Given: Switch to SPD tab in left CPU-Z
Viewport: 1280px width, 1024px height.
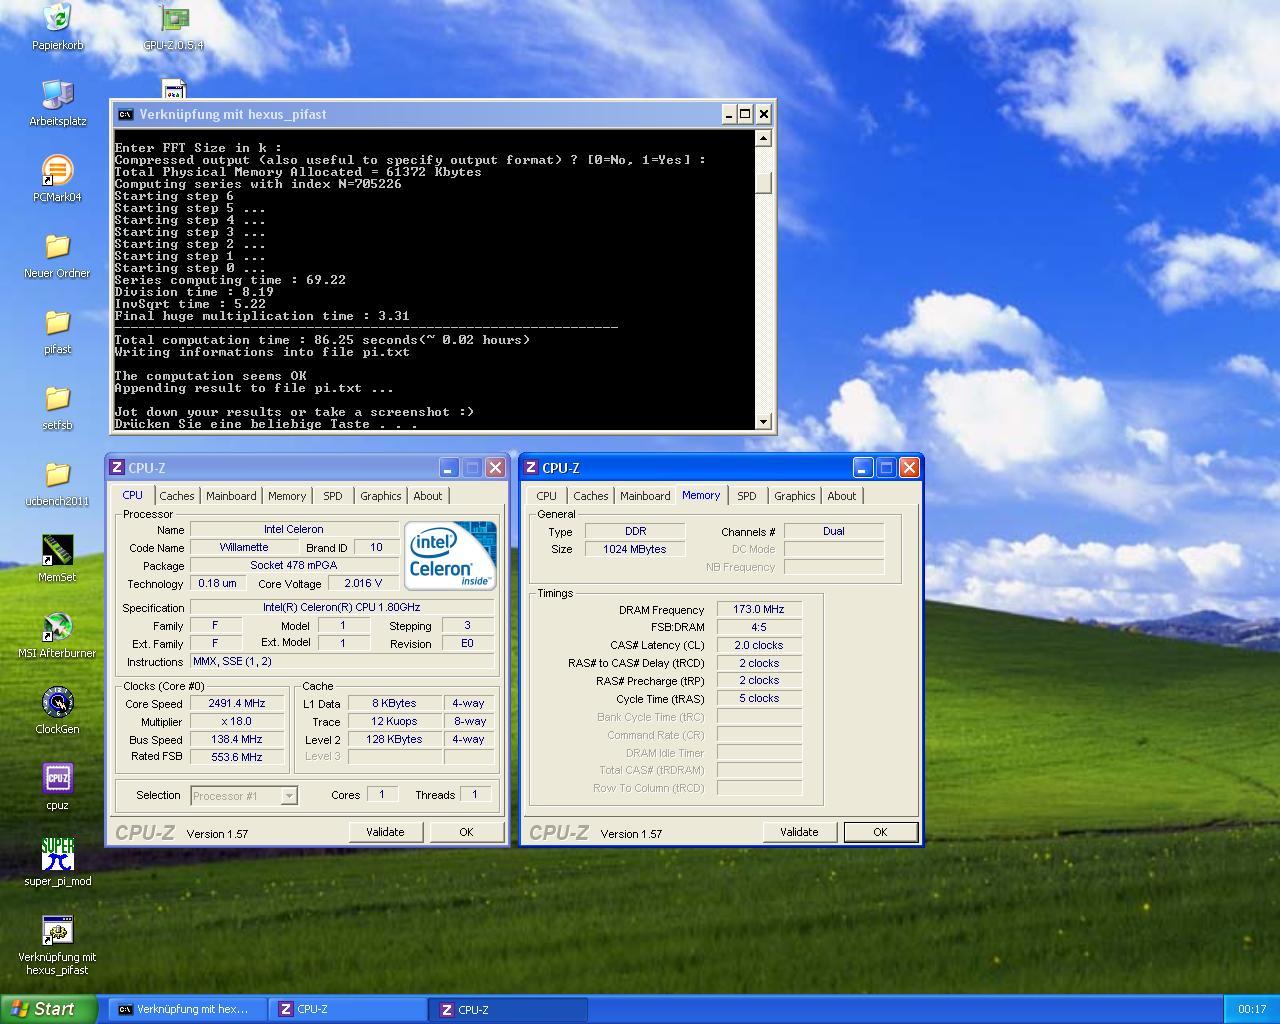Looking at the screenshot, I should pos(333,496).
